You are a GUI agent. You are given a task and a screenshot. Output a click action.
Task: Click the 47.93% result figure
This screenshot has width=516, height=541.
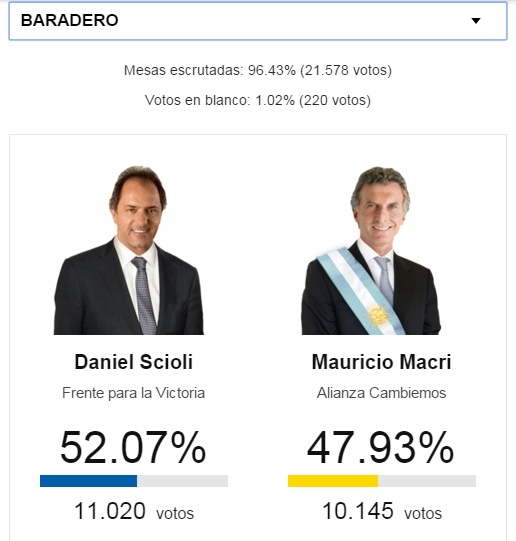pos(381,447)
